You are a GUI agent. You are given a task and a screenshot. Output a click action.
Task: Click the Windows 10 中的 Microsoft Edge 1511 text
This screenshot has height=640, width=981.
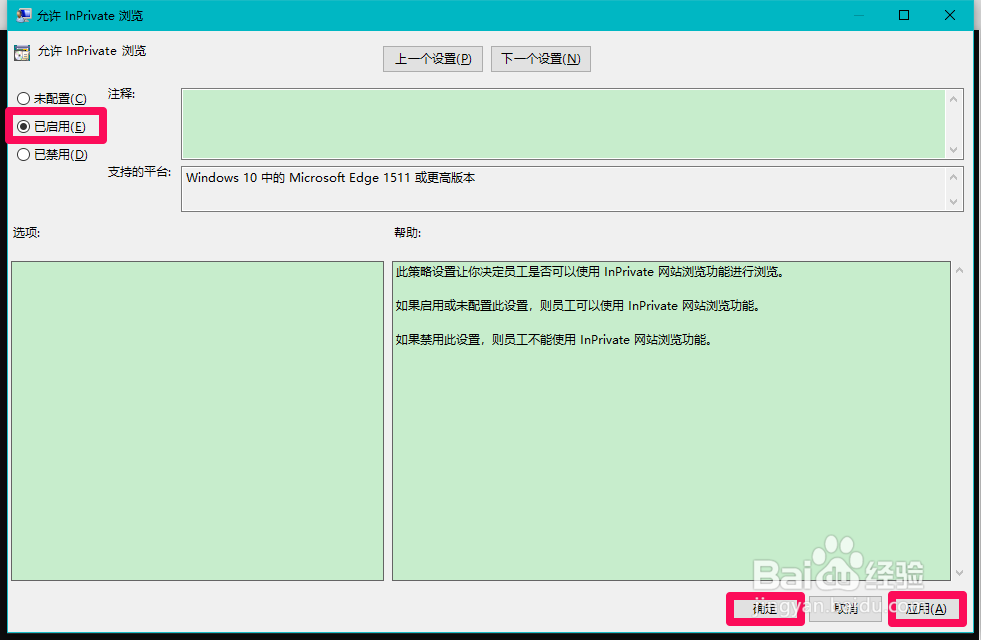click(x=330, y=178)
